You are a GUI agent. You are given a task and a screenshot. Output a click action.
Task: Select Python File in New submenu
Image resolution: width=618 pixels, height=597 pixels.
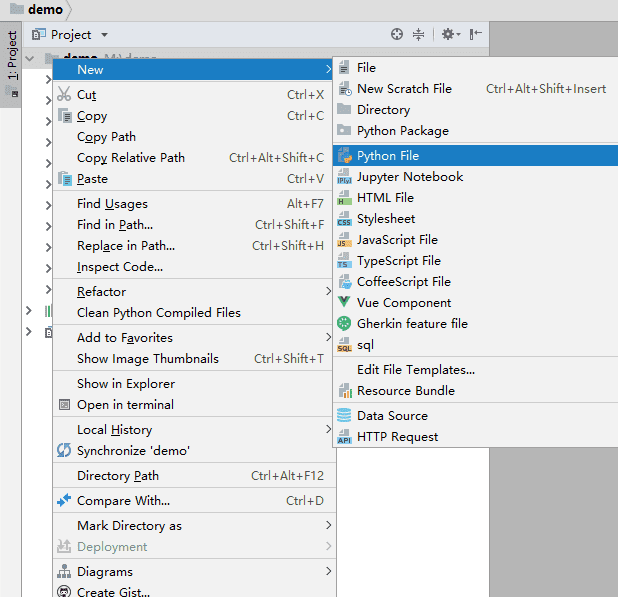475,155
